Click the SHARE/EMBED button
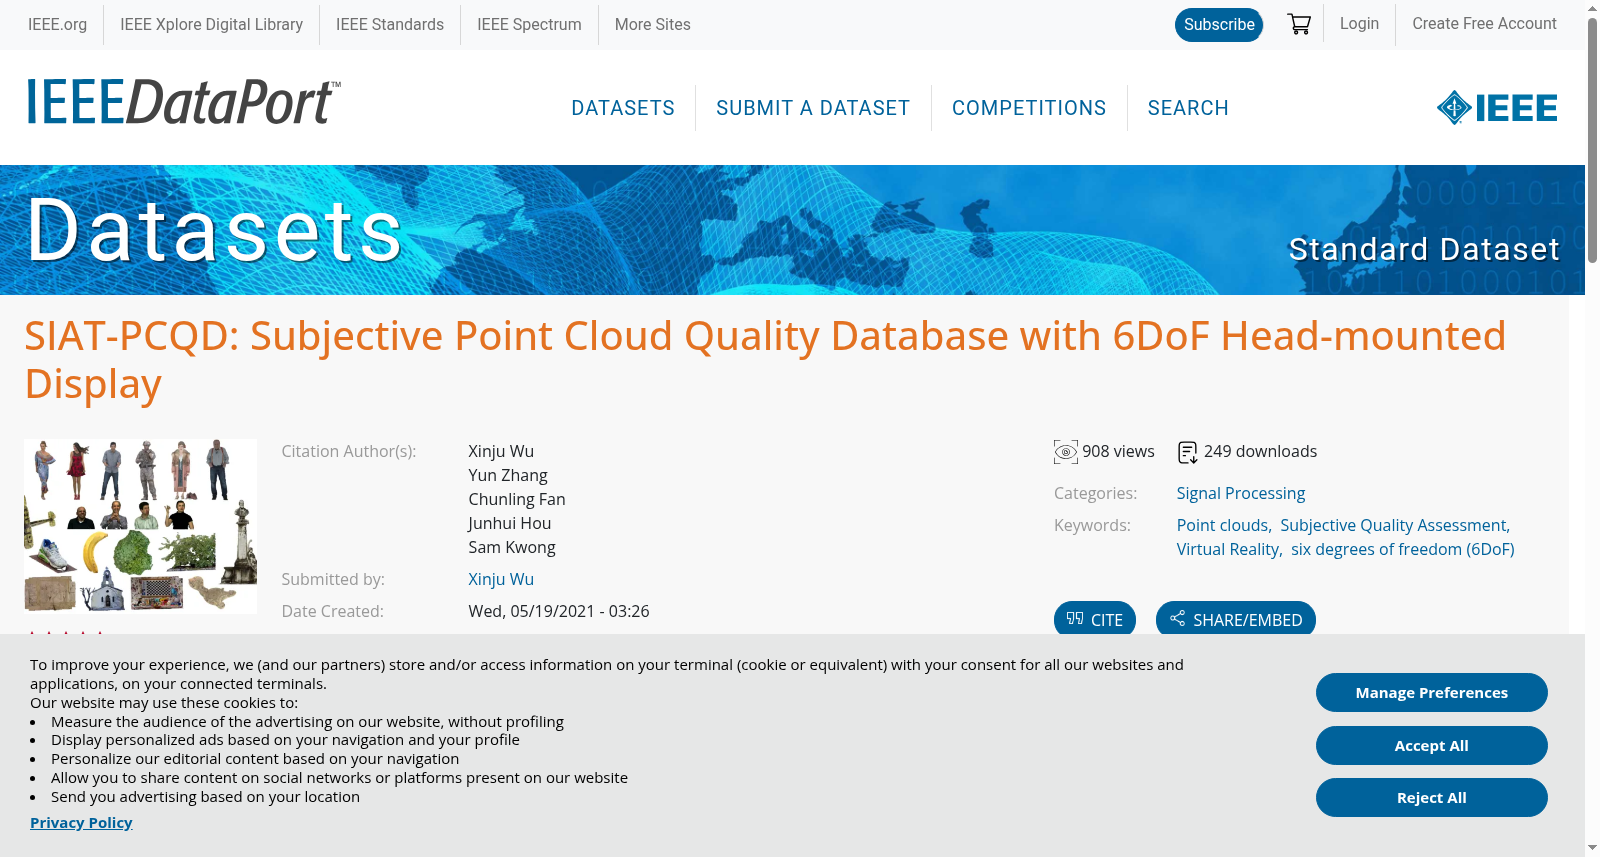This screenshot has width=1600, height=857. pos(1236,619)
